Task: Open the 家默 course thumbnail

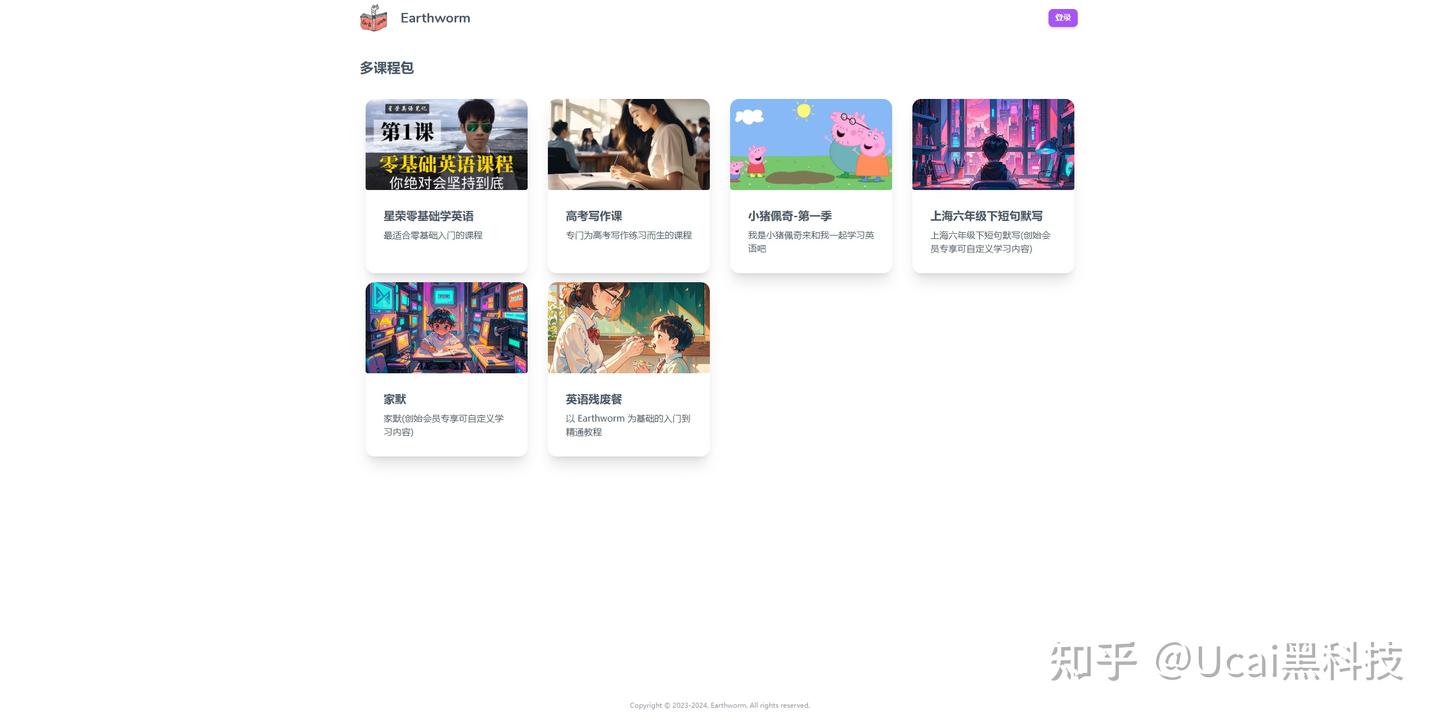Action: tap(445, 327)
